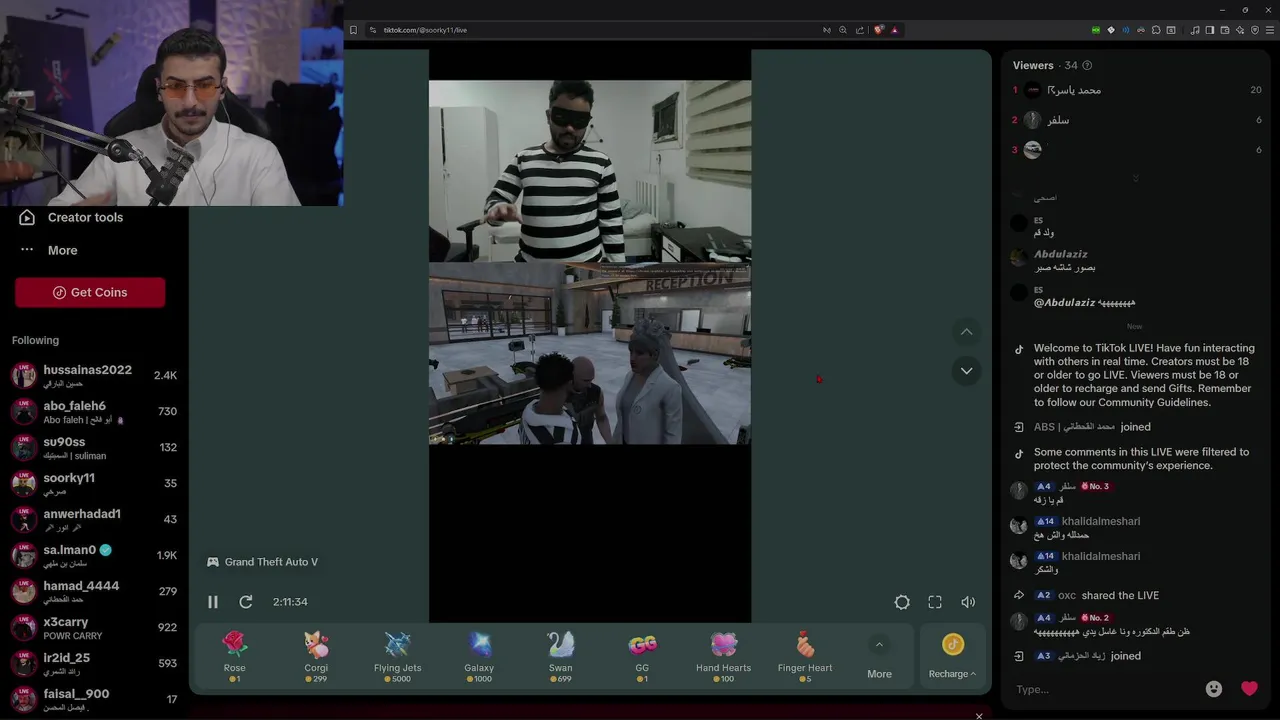Click the stream elapsed time 2:11:34
Screen dimensions: 1280x720
pyautogui.click(x=290, y=602)
